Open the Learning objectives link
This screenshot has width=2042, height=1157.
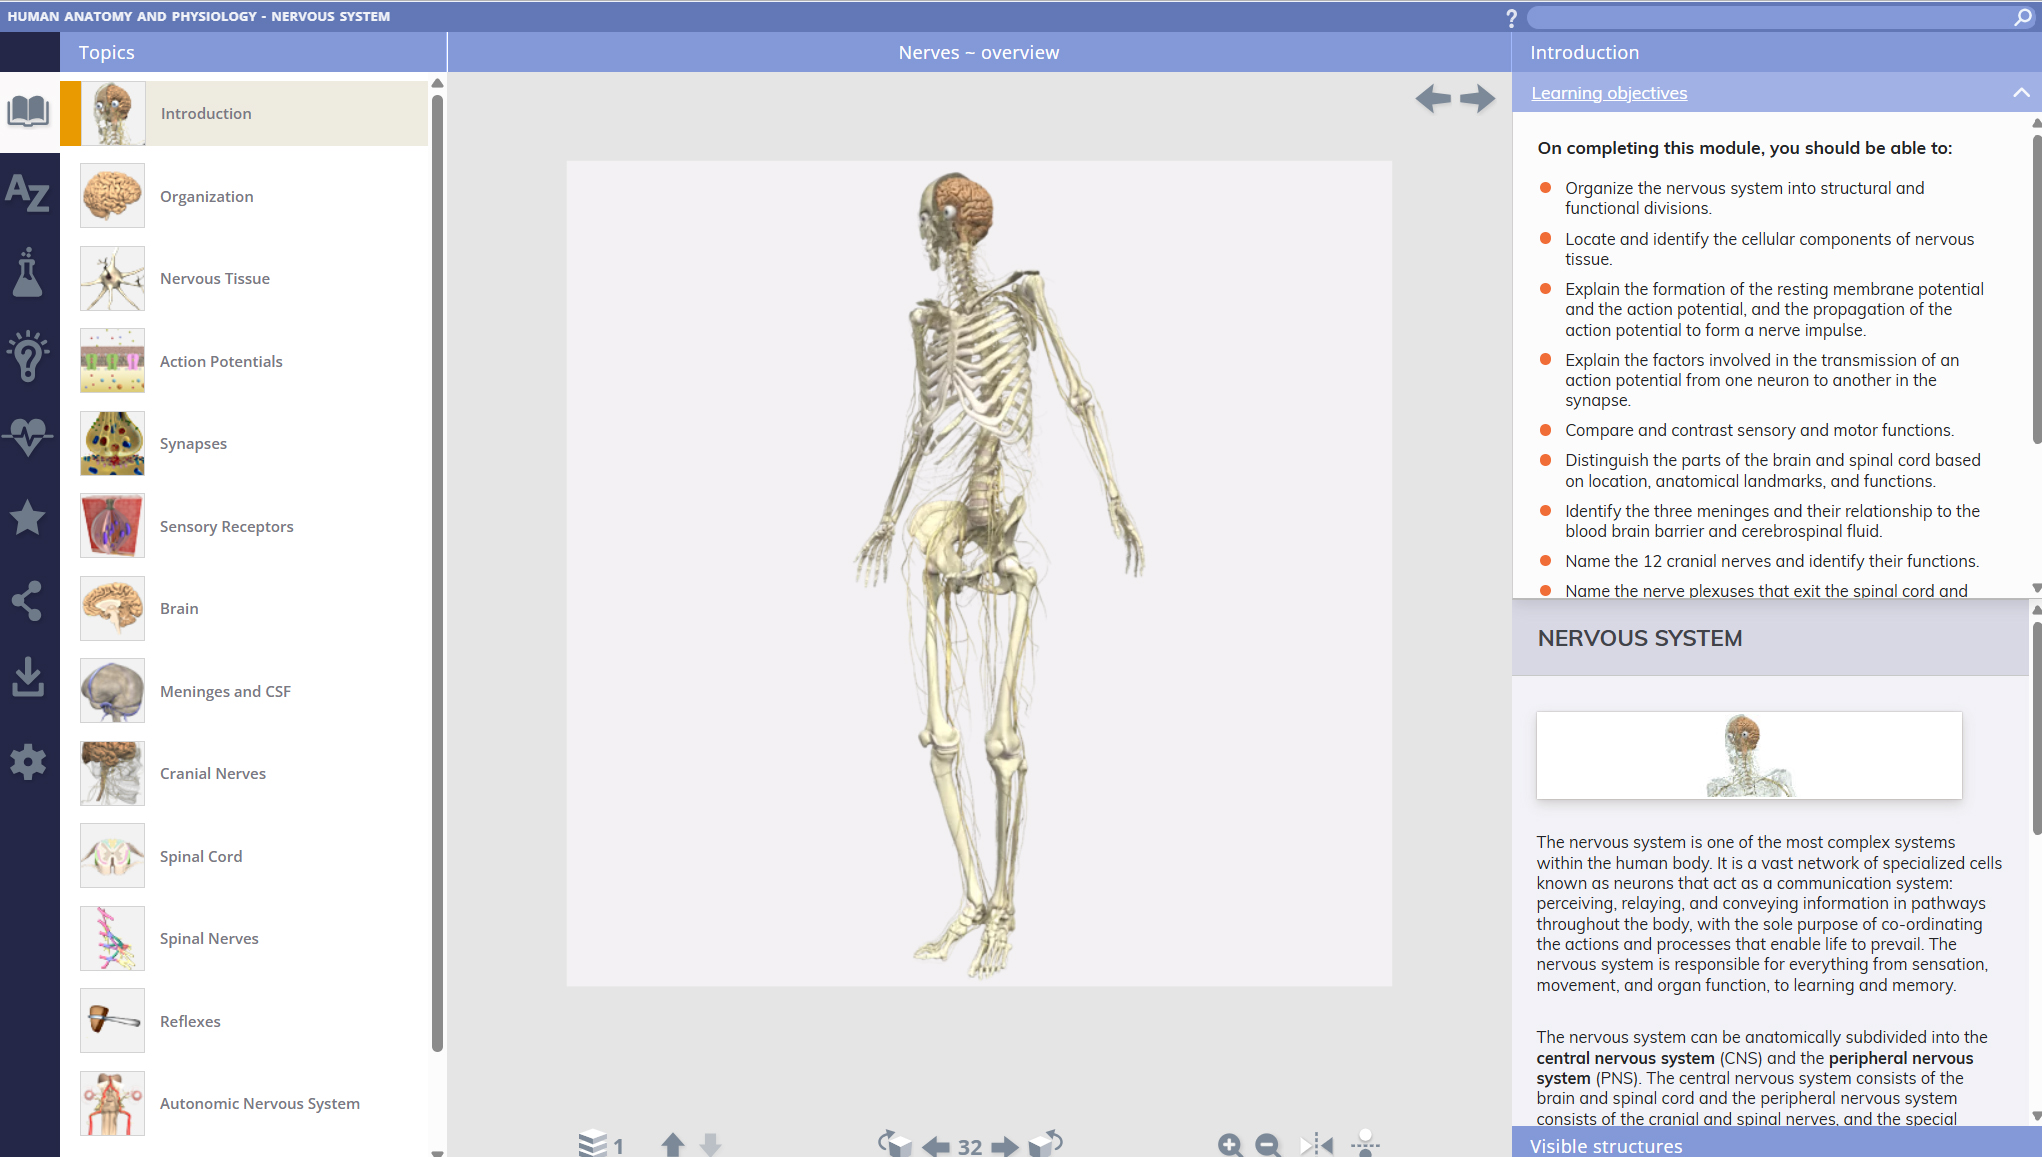pos(1609,93)
